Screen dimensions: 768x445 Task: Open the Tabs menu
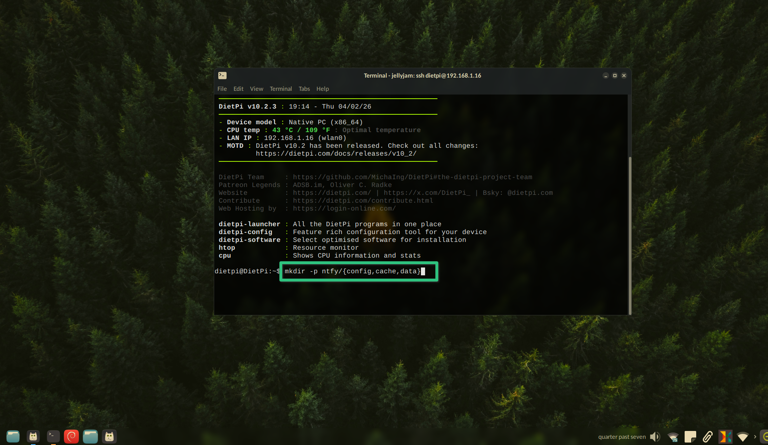coord(304,89)
